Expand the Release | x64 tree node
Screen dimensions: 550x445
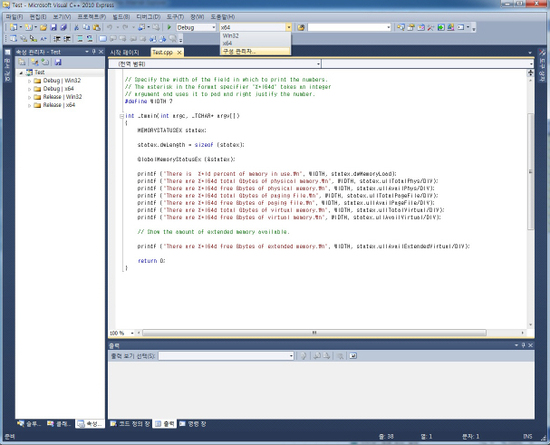30,105
